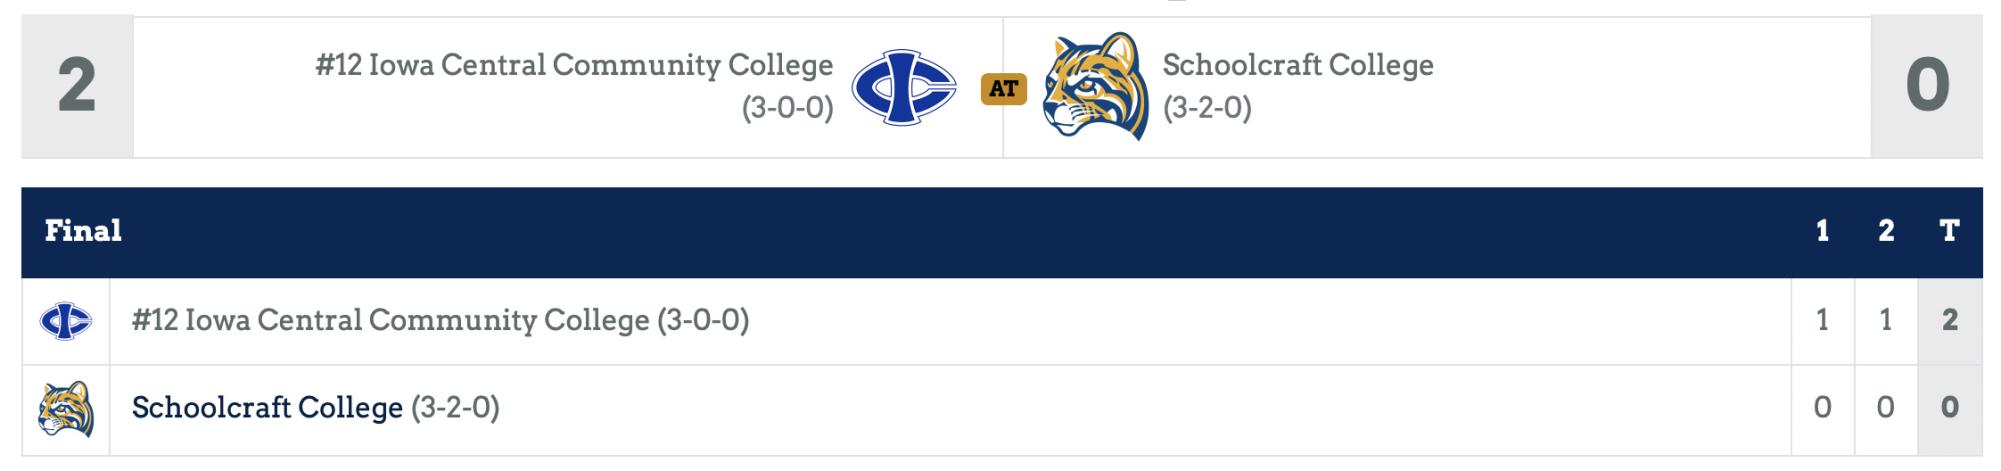Click Iowa Central's total score cell

point(1949,321)
